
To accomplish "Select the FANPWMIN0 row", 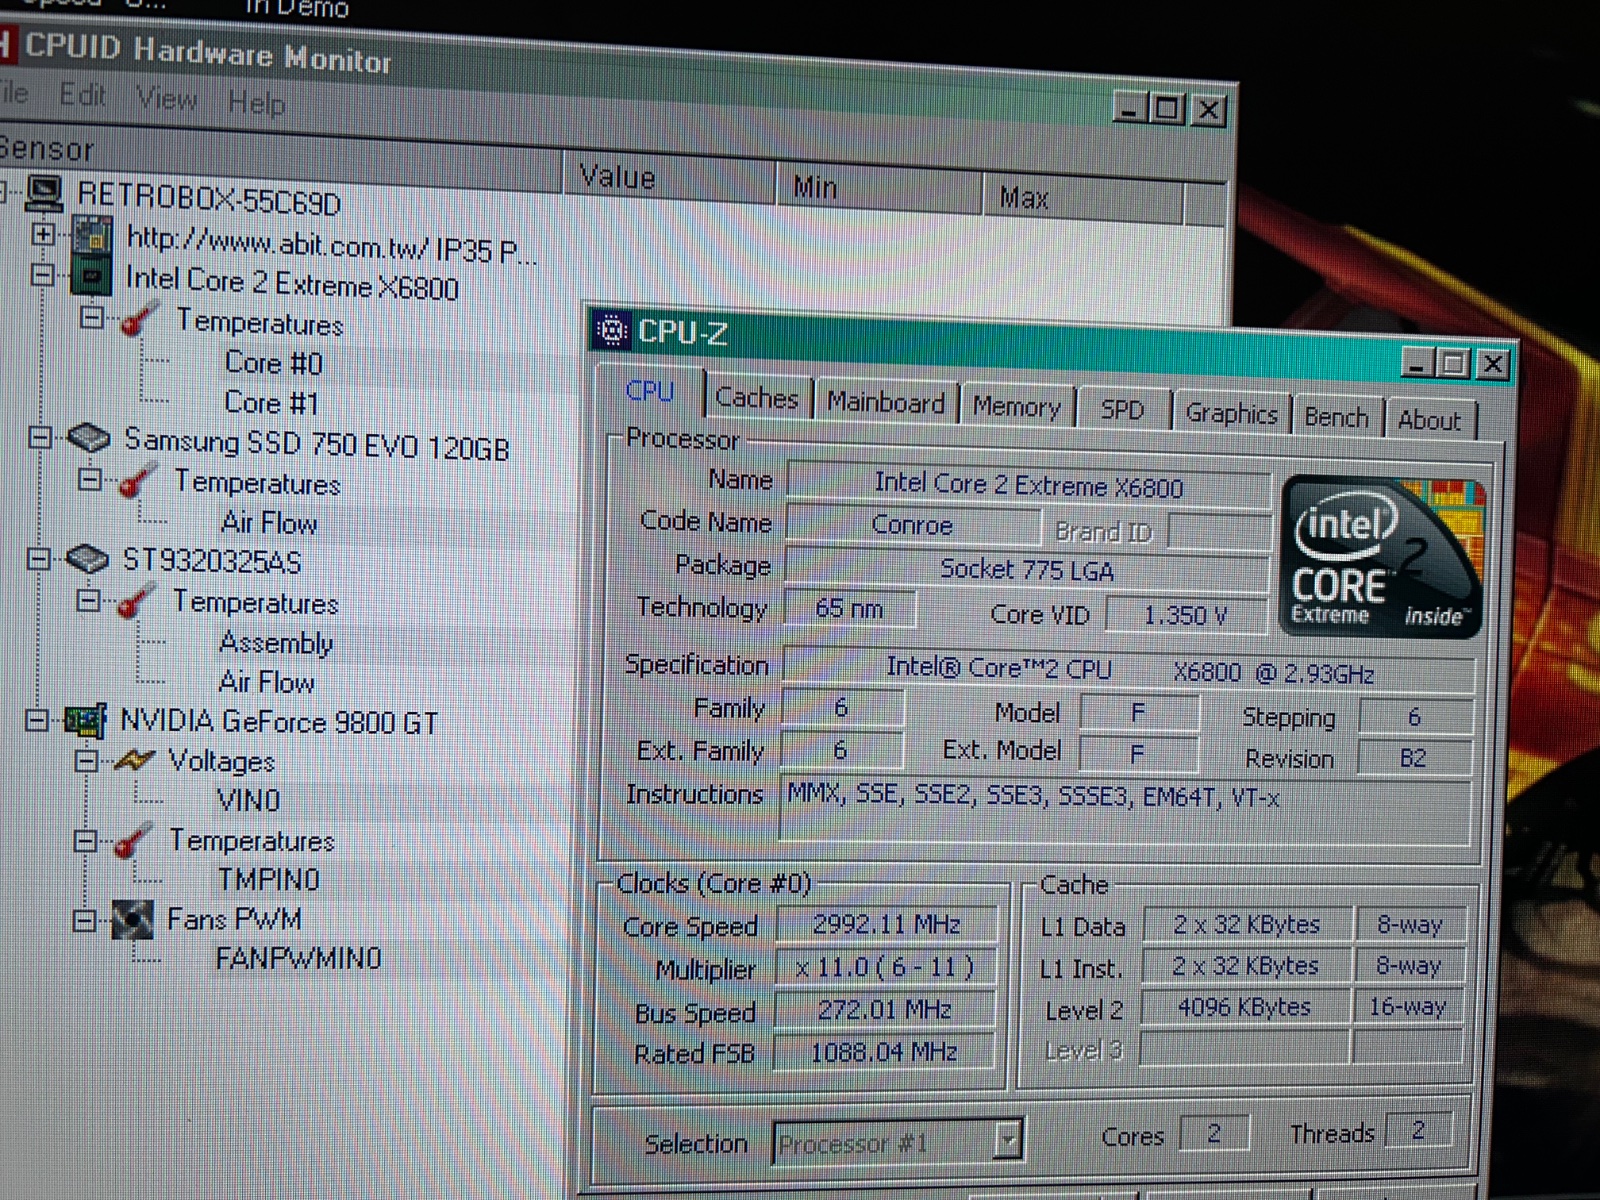I will coord(298,958).
